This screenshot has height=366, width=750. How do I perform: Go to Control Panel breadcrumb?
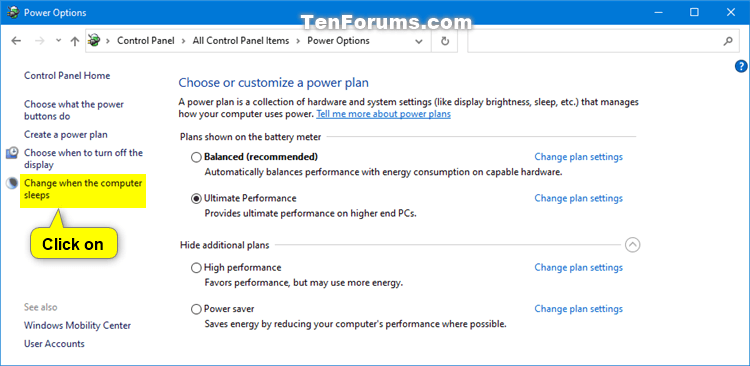click(x=146, y=41)
